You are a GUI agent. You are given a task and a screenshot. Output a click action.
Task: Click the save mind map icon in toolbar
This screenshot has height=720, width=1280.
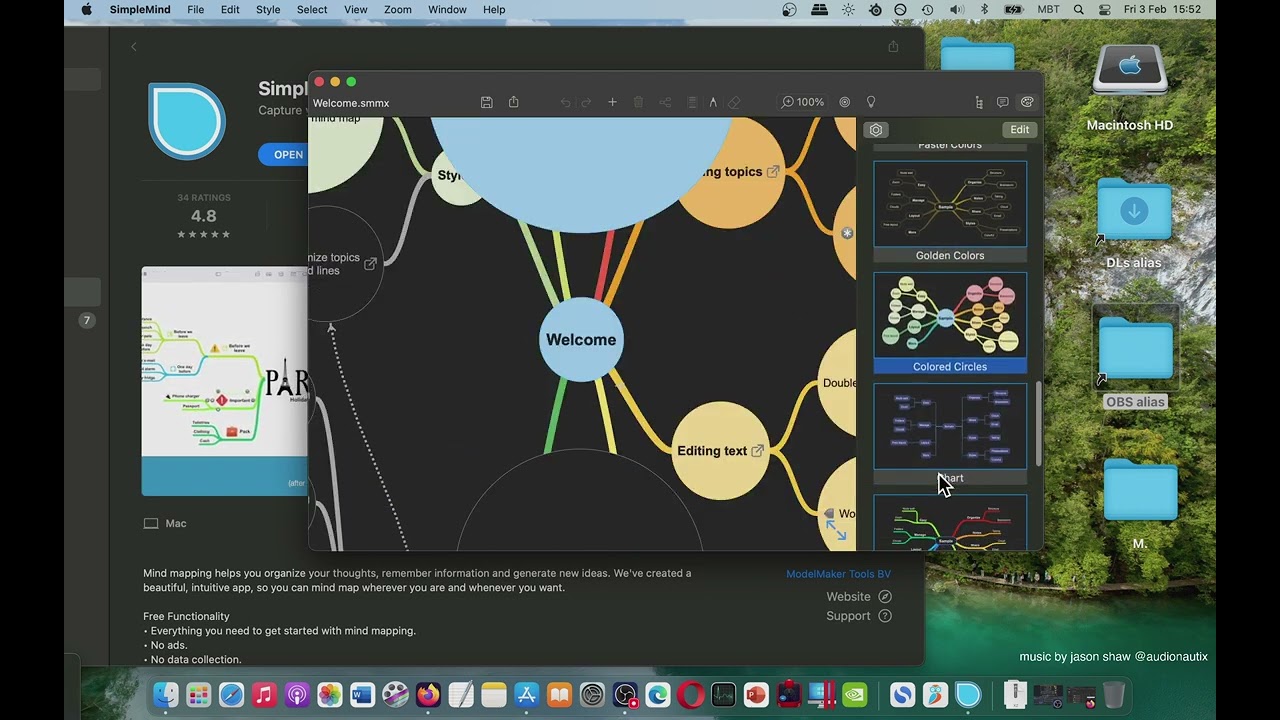486,102
